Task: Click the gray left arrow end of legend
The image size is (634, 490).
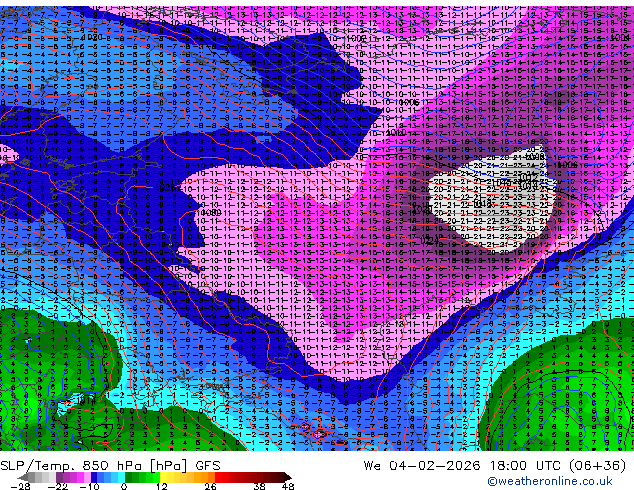Action: click(23, 477)
